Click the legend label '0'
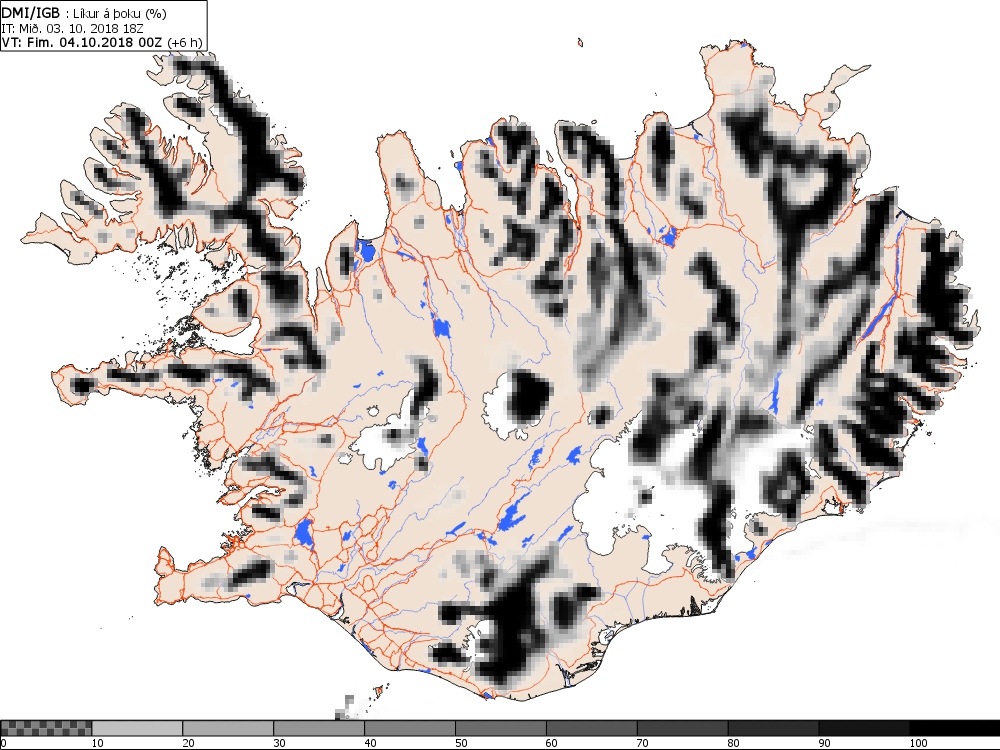The height and width of the screenshot is (750, 1000). pyautogui.click(x=3, y=742)
